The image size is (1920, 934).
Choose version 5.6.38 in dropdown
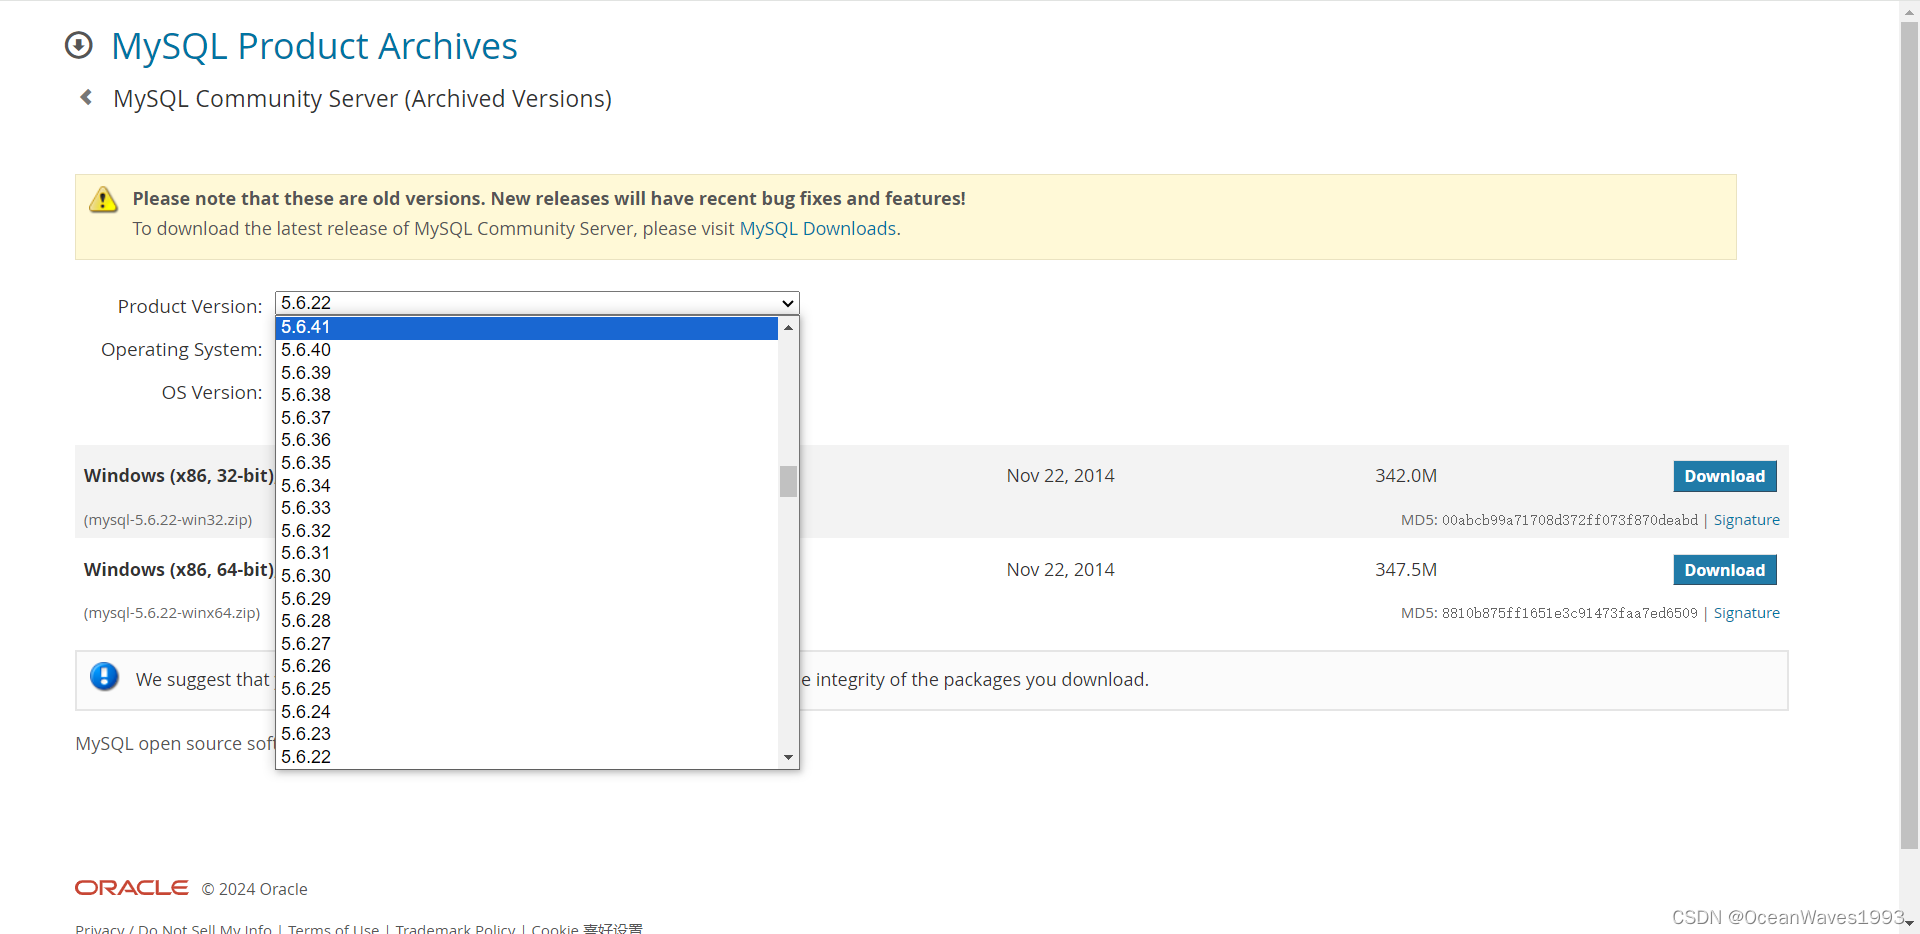(x=527, y=395)
